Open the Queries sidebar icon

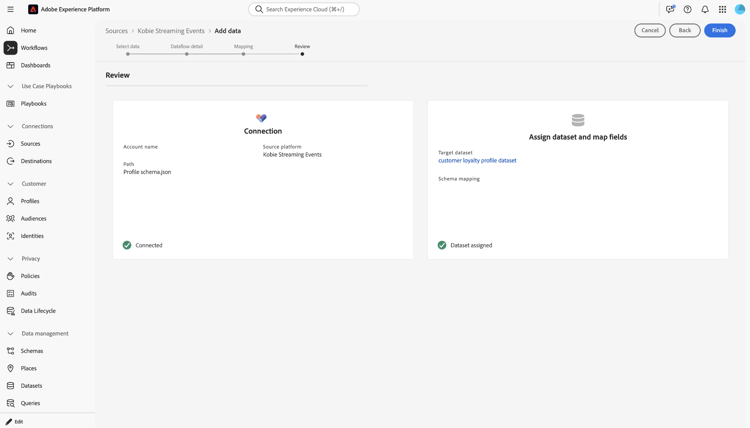tap(10, 403)
